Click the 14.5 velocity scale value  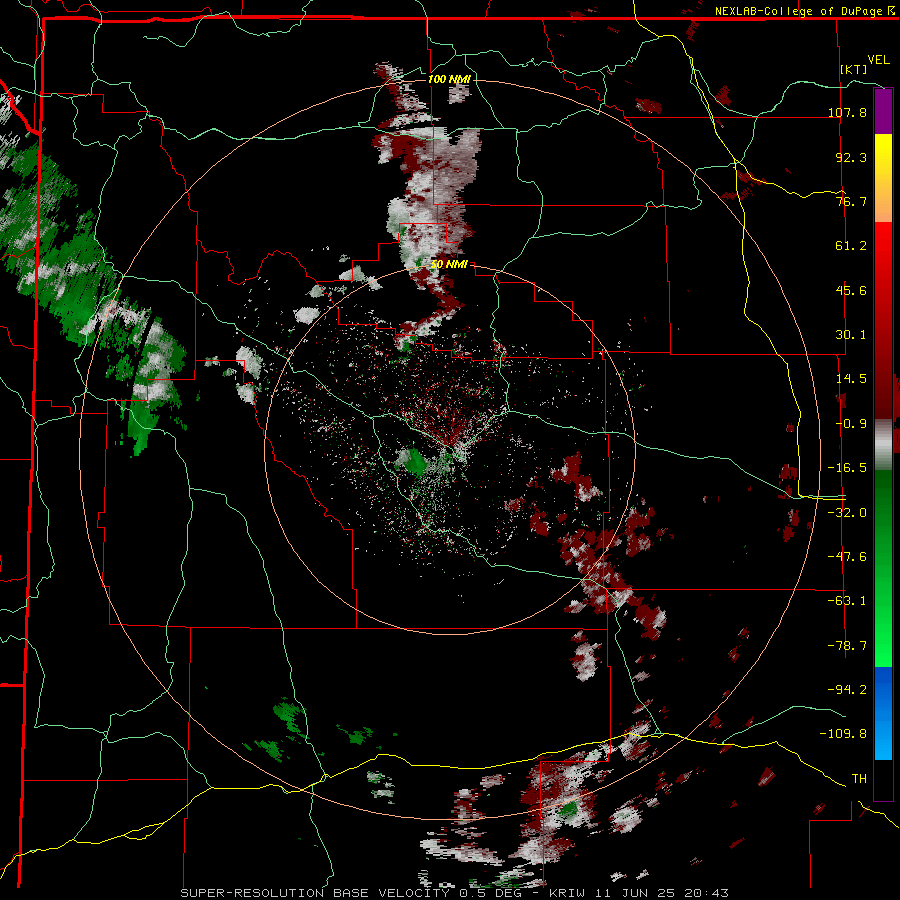tap(851, 379)
